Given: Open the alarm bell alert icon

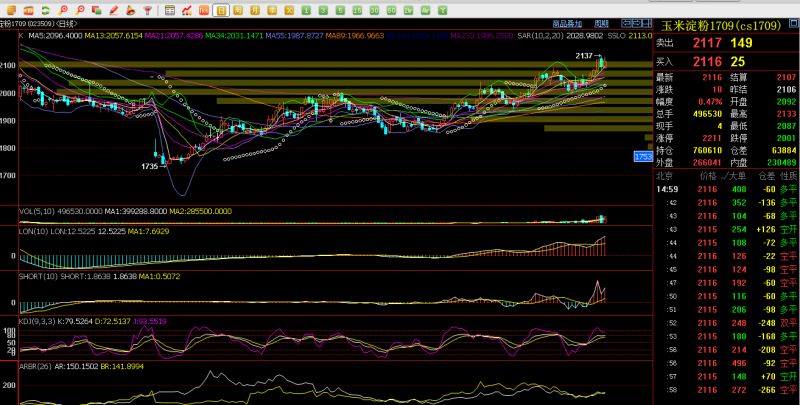Looking at the screenshot, I should click(x=131, y=10).
